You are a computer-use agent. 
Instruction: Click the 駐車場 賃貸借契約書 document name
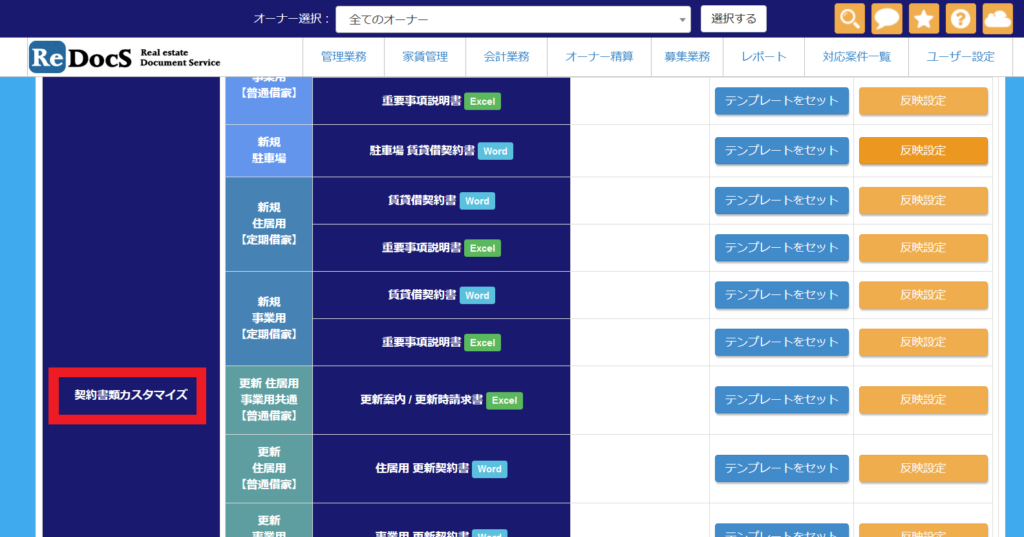coord(422,151)
